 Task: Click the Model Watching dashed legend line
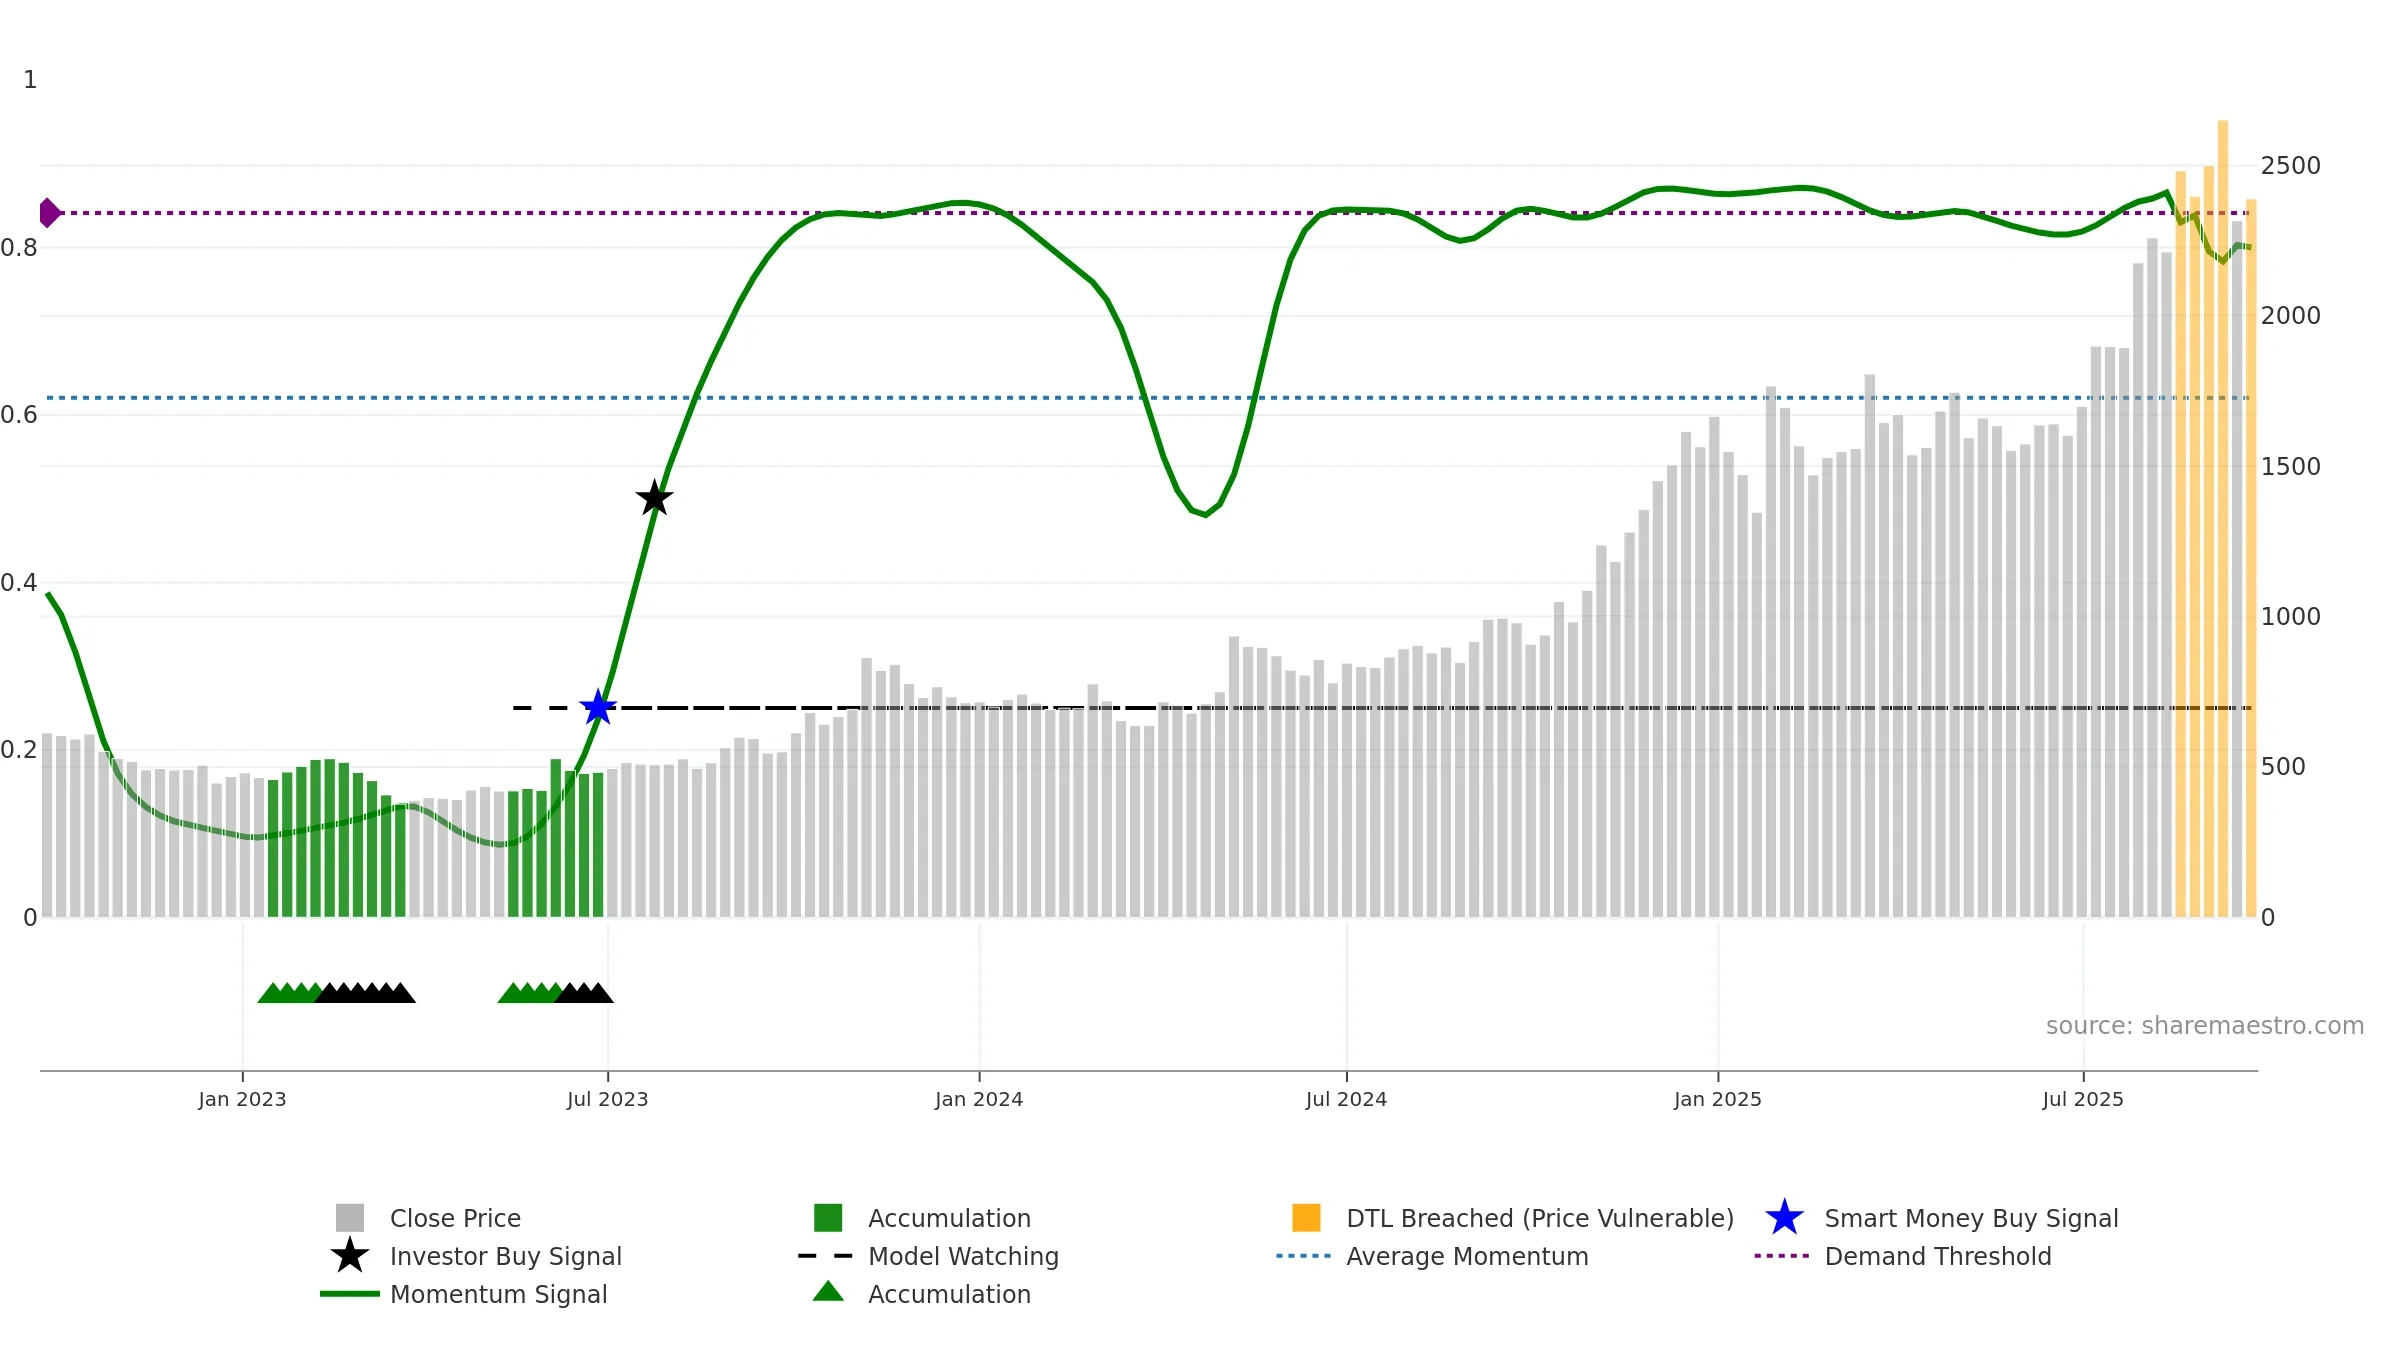[826, 1256]
